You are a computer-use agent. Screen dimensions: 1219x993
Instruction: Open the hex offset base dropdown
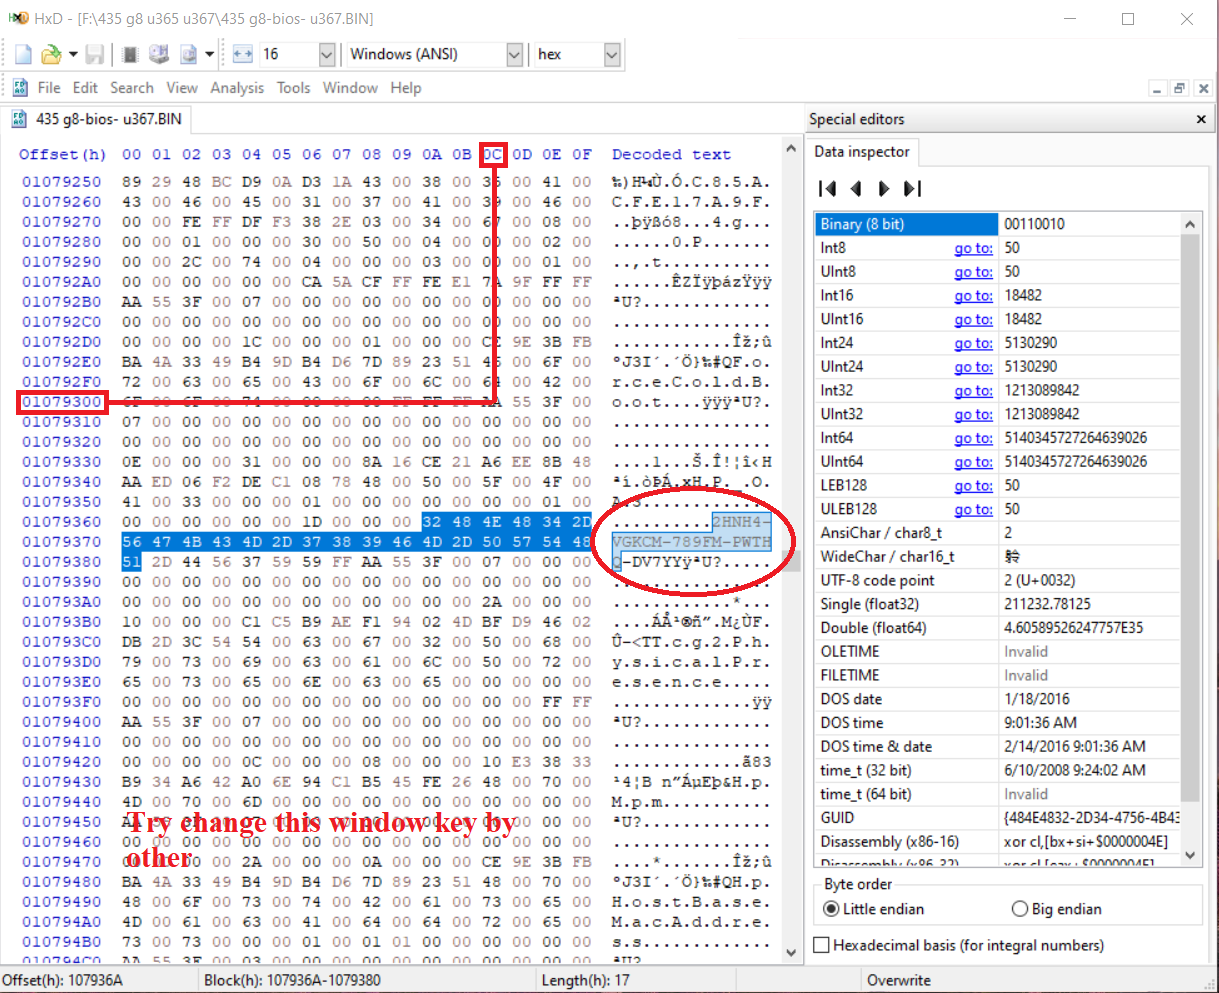tap(612, 54)
